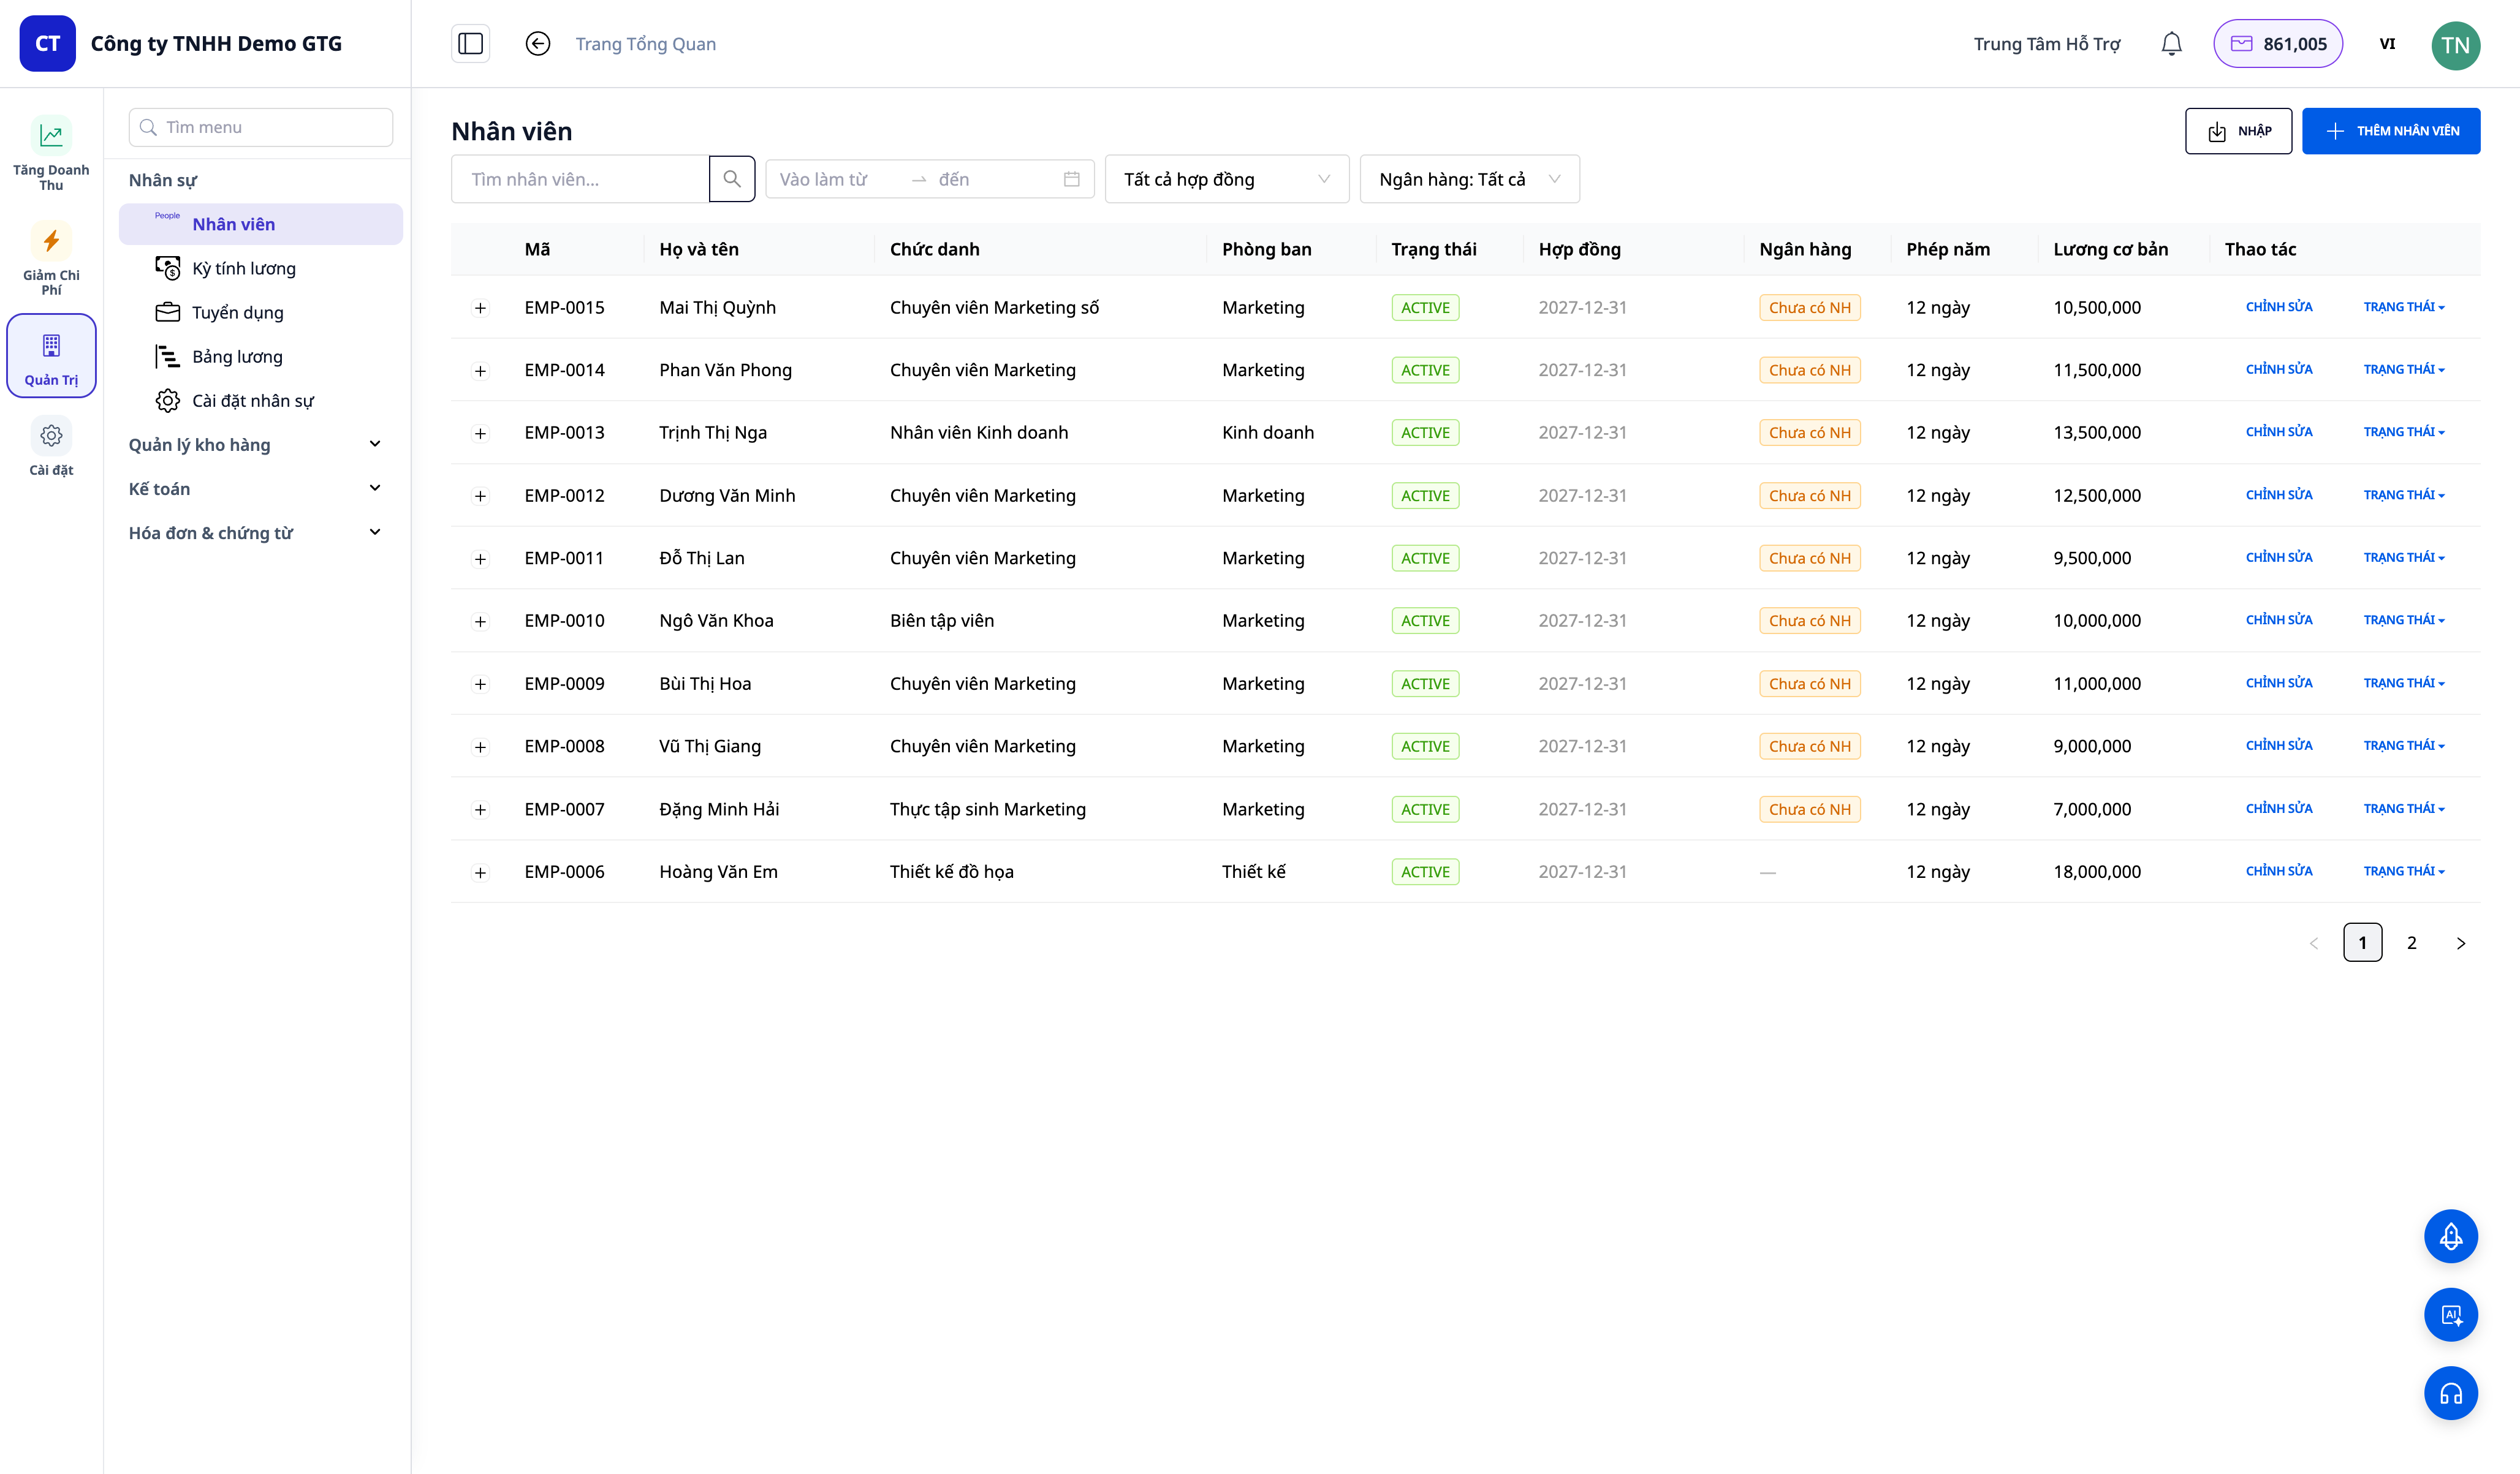The height and width of the screenshot is (1474, 2520).
Task: Click the back arrow icon
Action: (537, 43)
